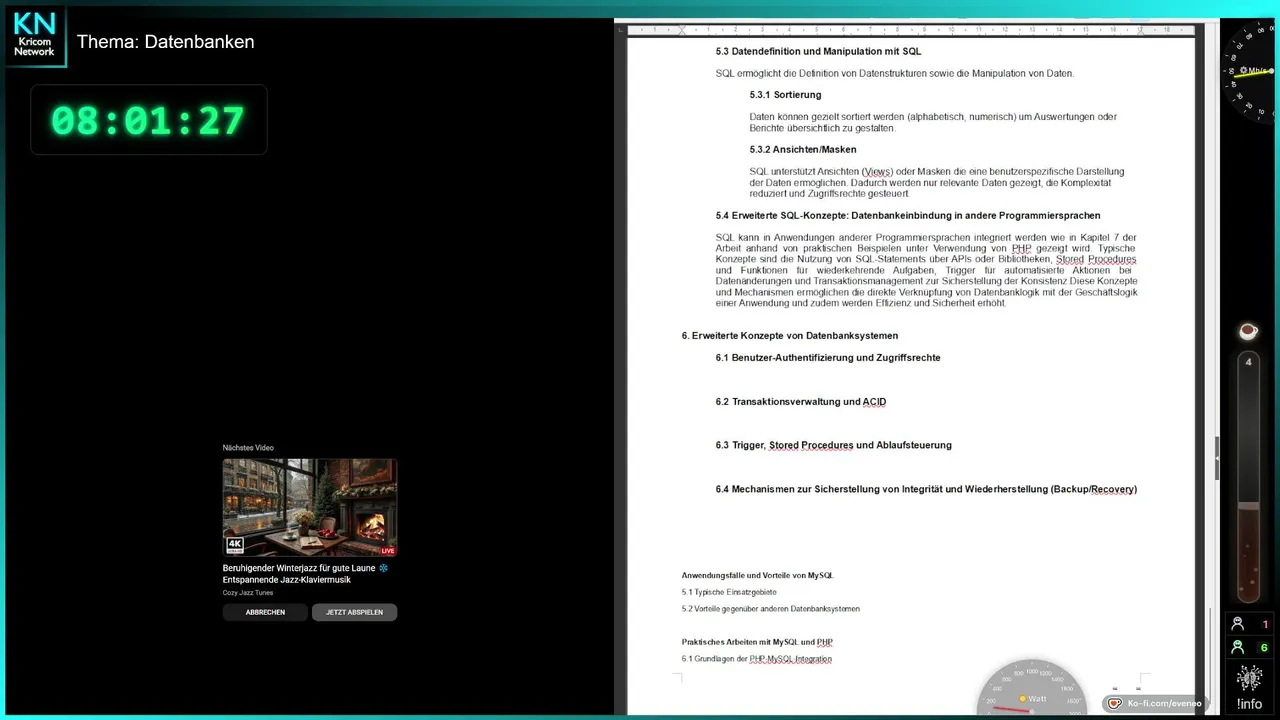Viewport: 1280px width, 720px height.
Task: Click heading '6.1 Benutzer-Authentifizierung und Zugriffsrechte'
Action: (x=828, y=358)
